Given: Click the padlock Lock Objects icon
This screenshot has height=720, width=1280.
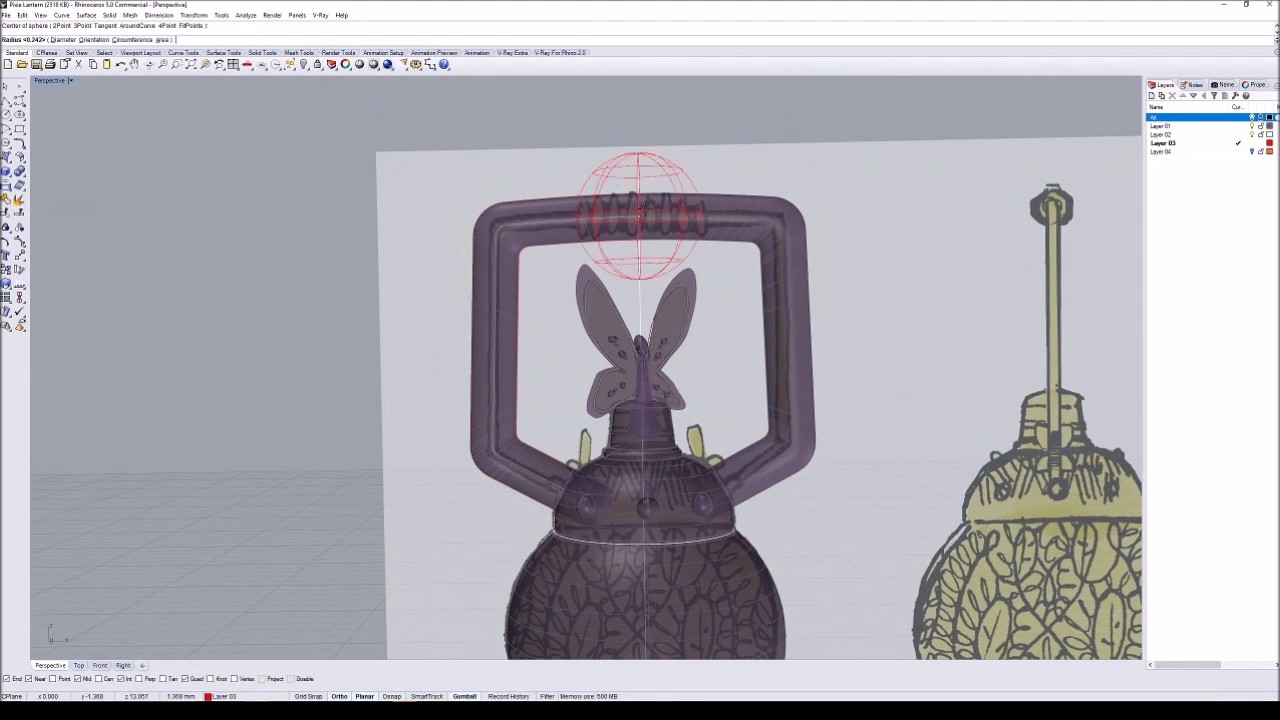Looking at the screenshot, I should (317, 64).
